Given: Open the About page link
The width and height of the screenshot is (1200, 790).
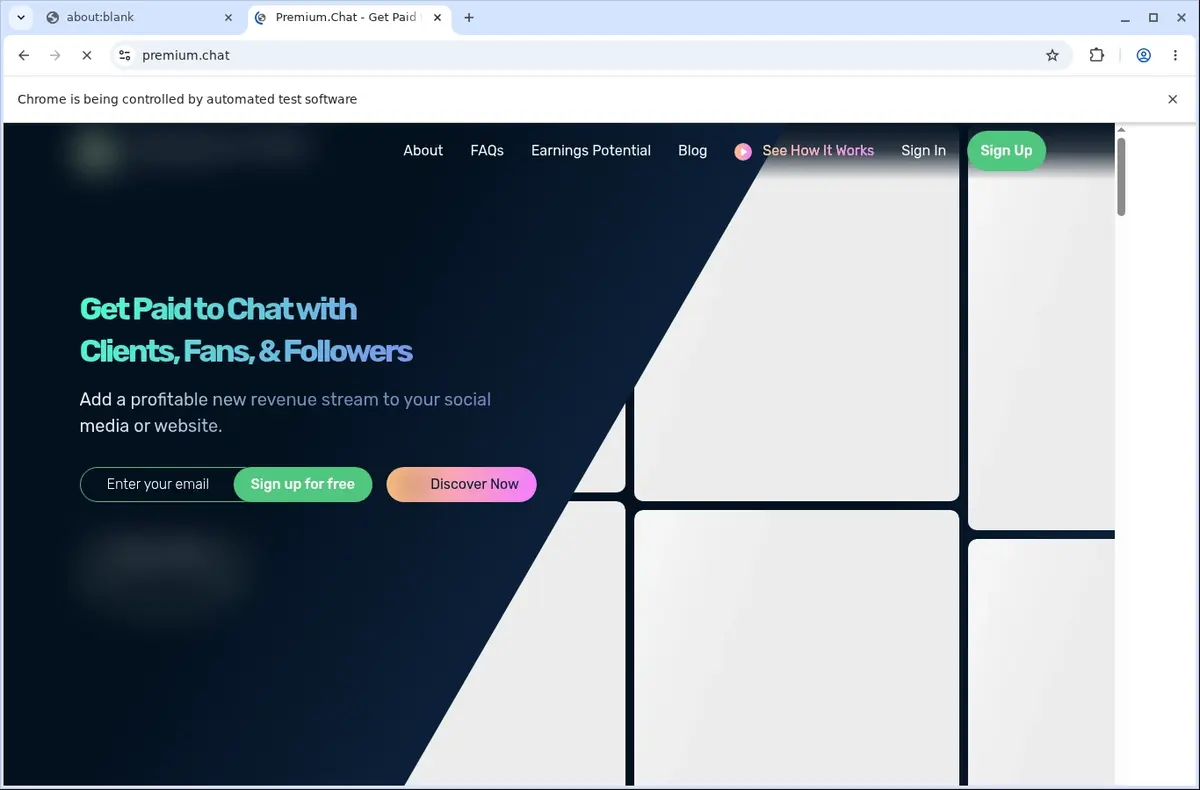Looking at the screenshot, I should coord(423,150).
